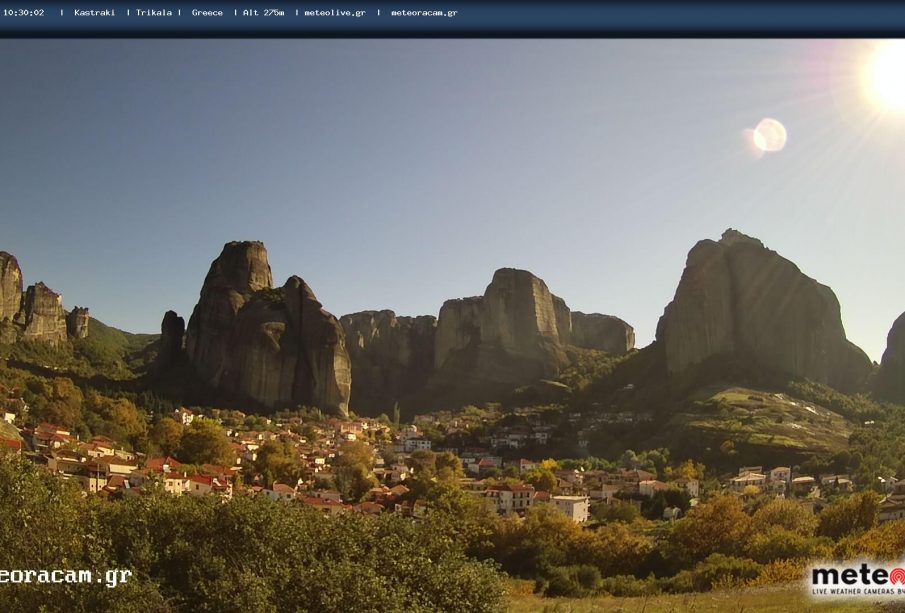Open the meteoracam.gr link in header
The height and width of the screenshot is (613, 905).
click(423, 13)
